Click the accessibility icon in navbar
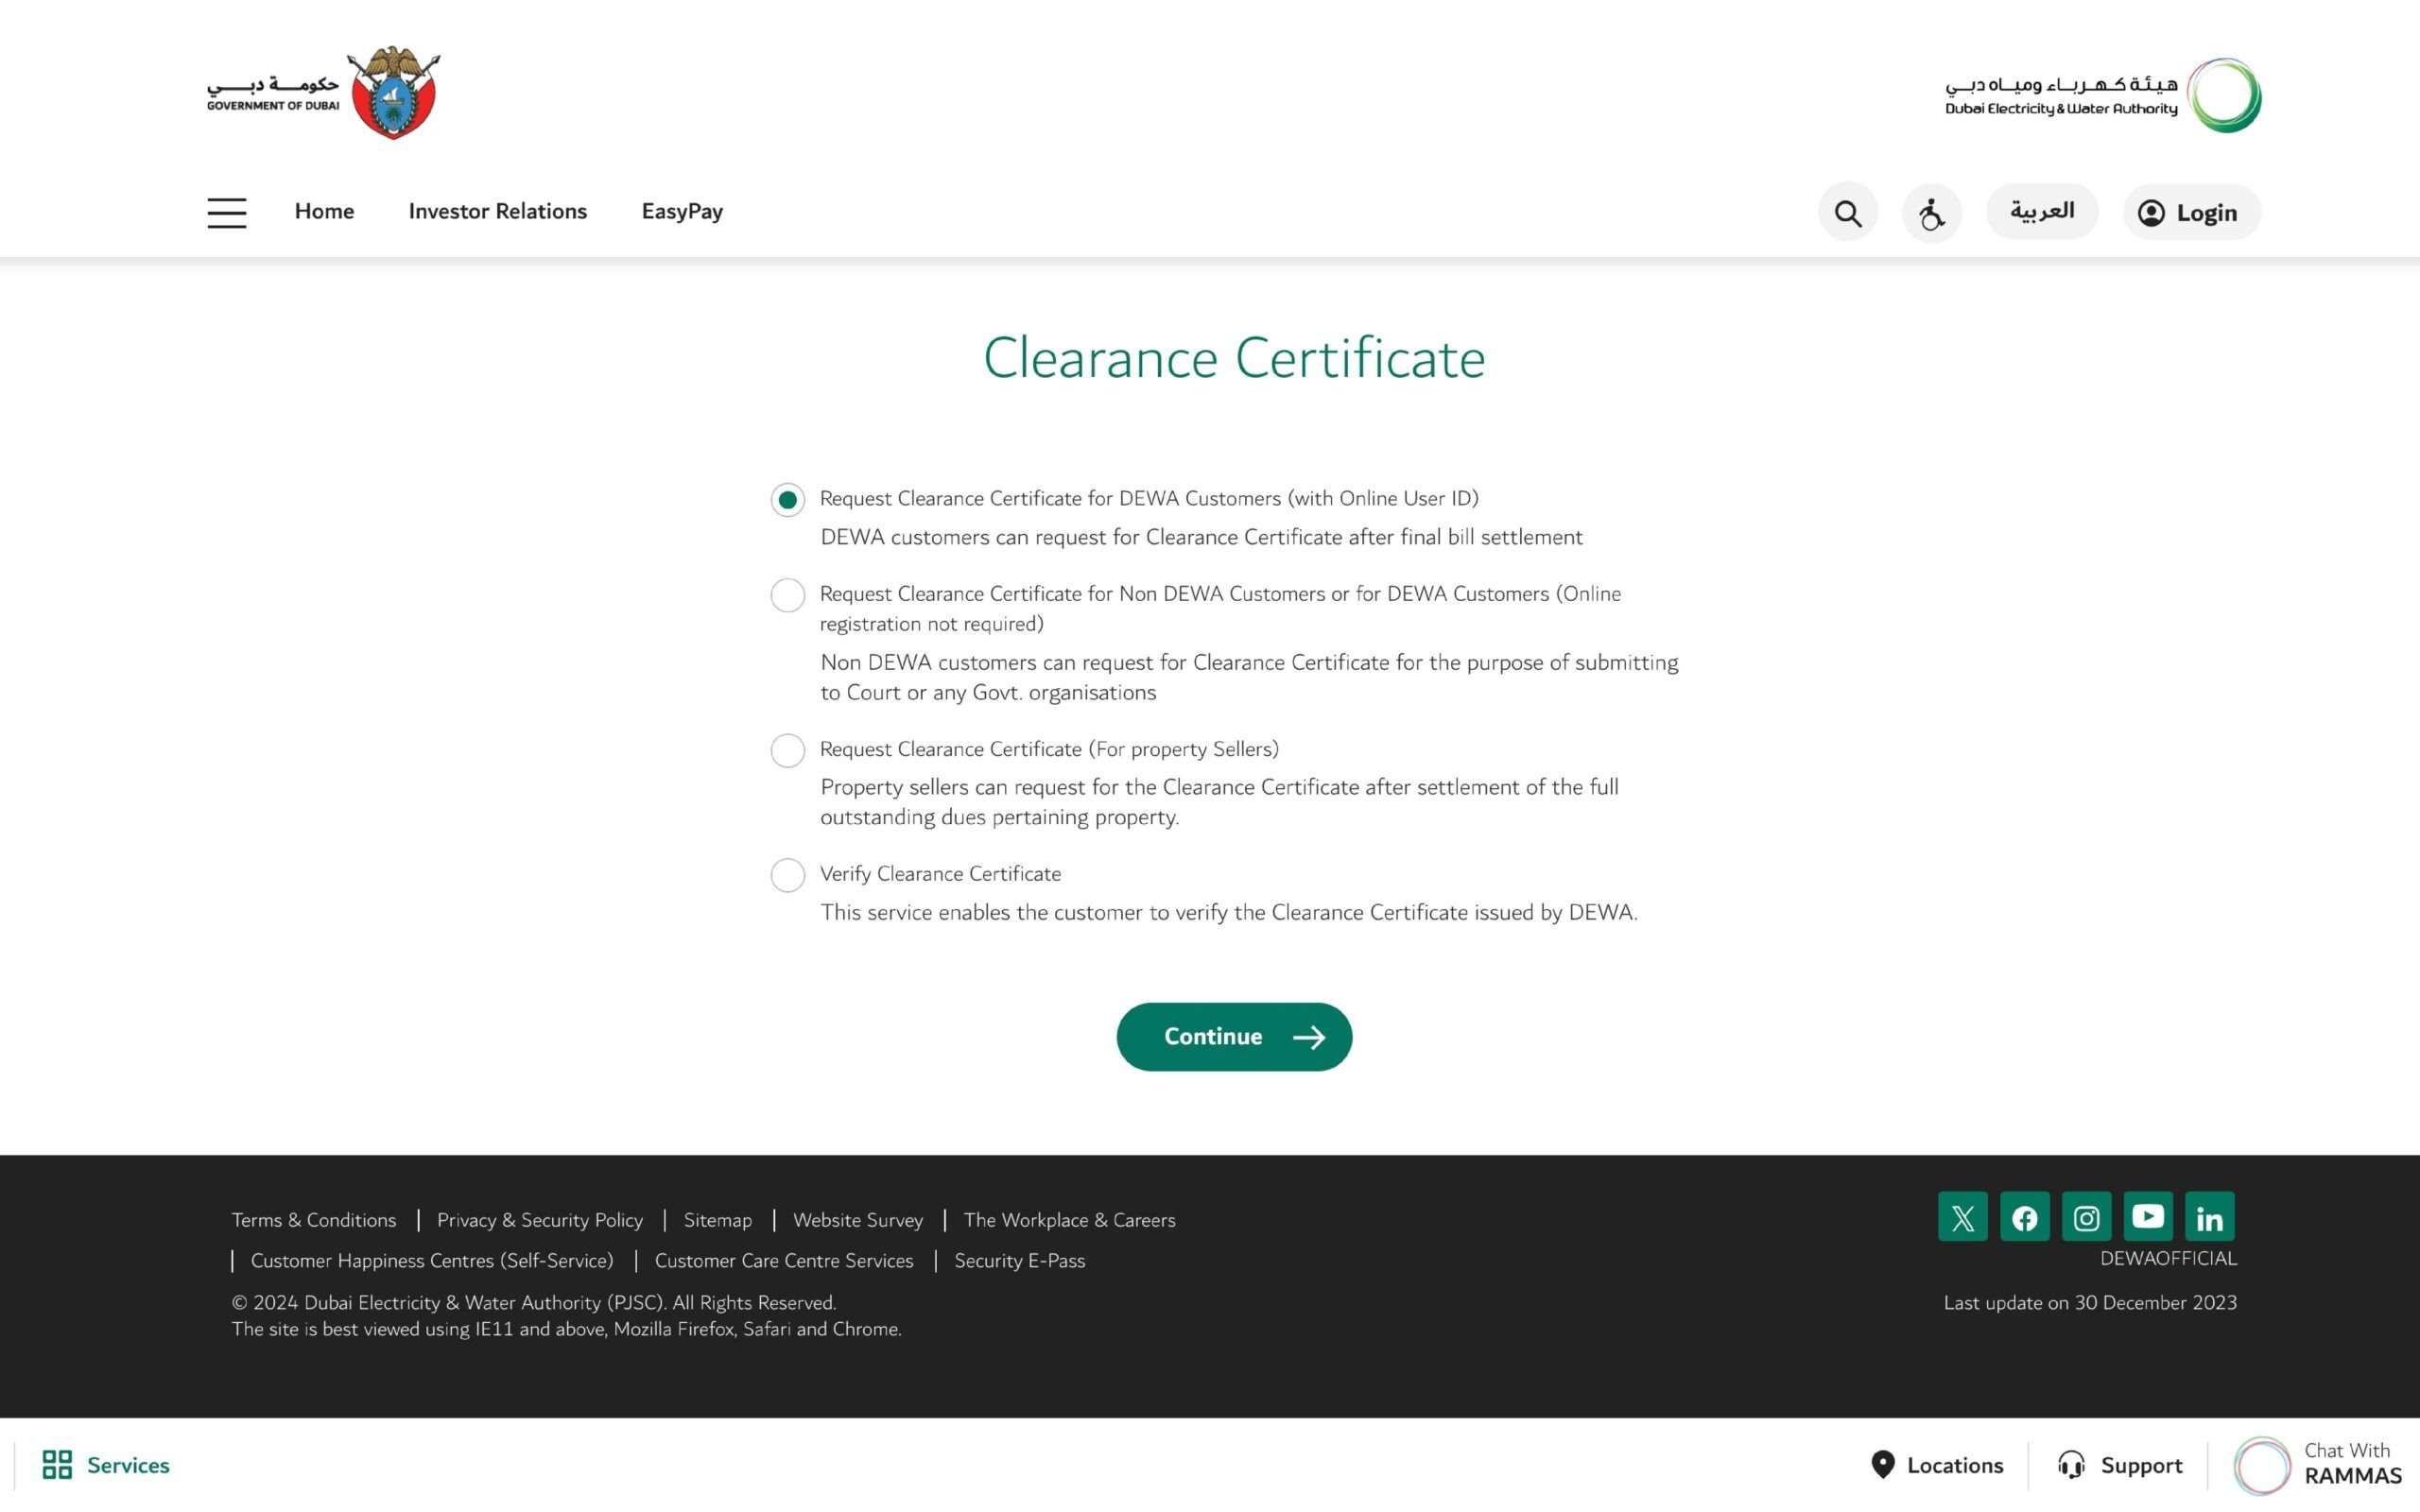This screenshot has height=1512, width=2420. click(x=1932, y=211)
